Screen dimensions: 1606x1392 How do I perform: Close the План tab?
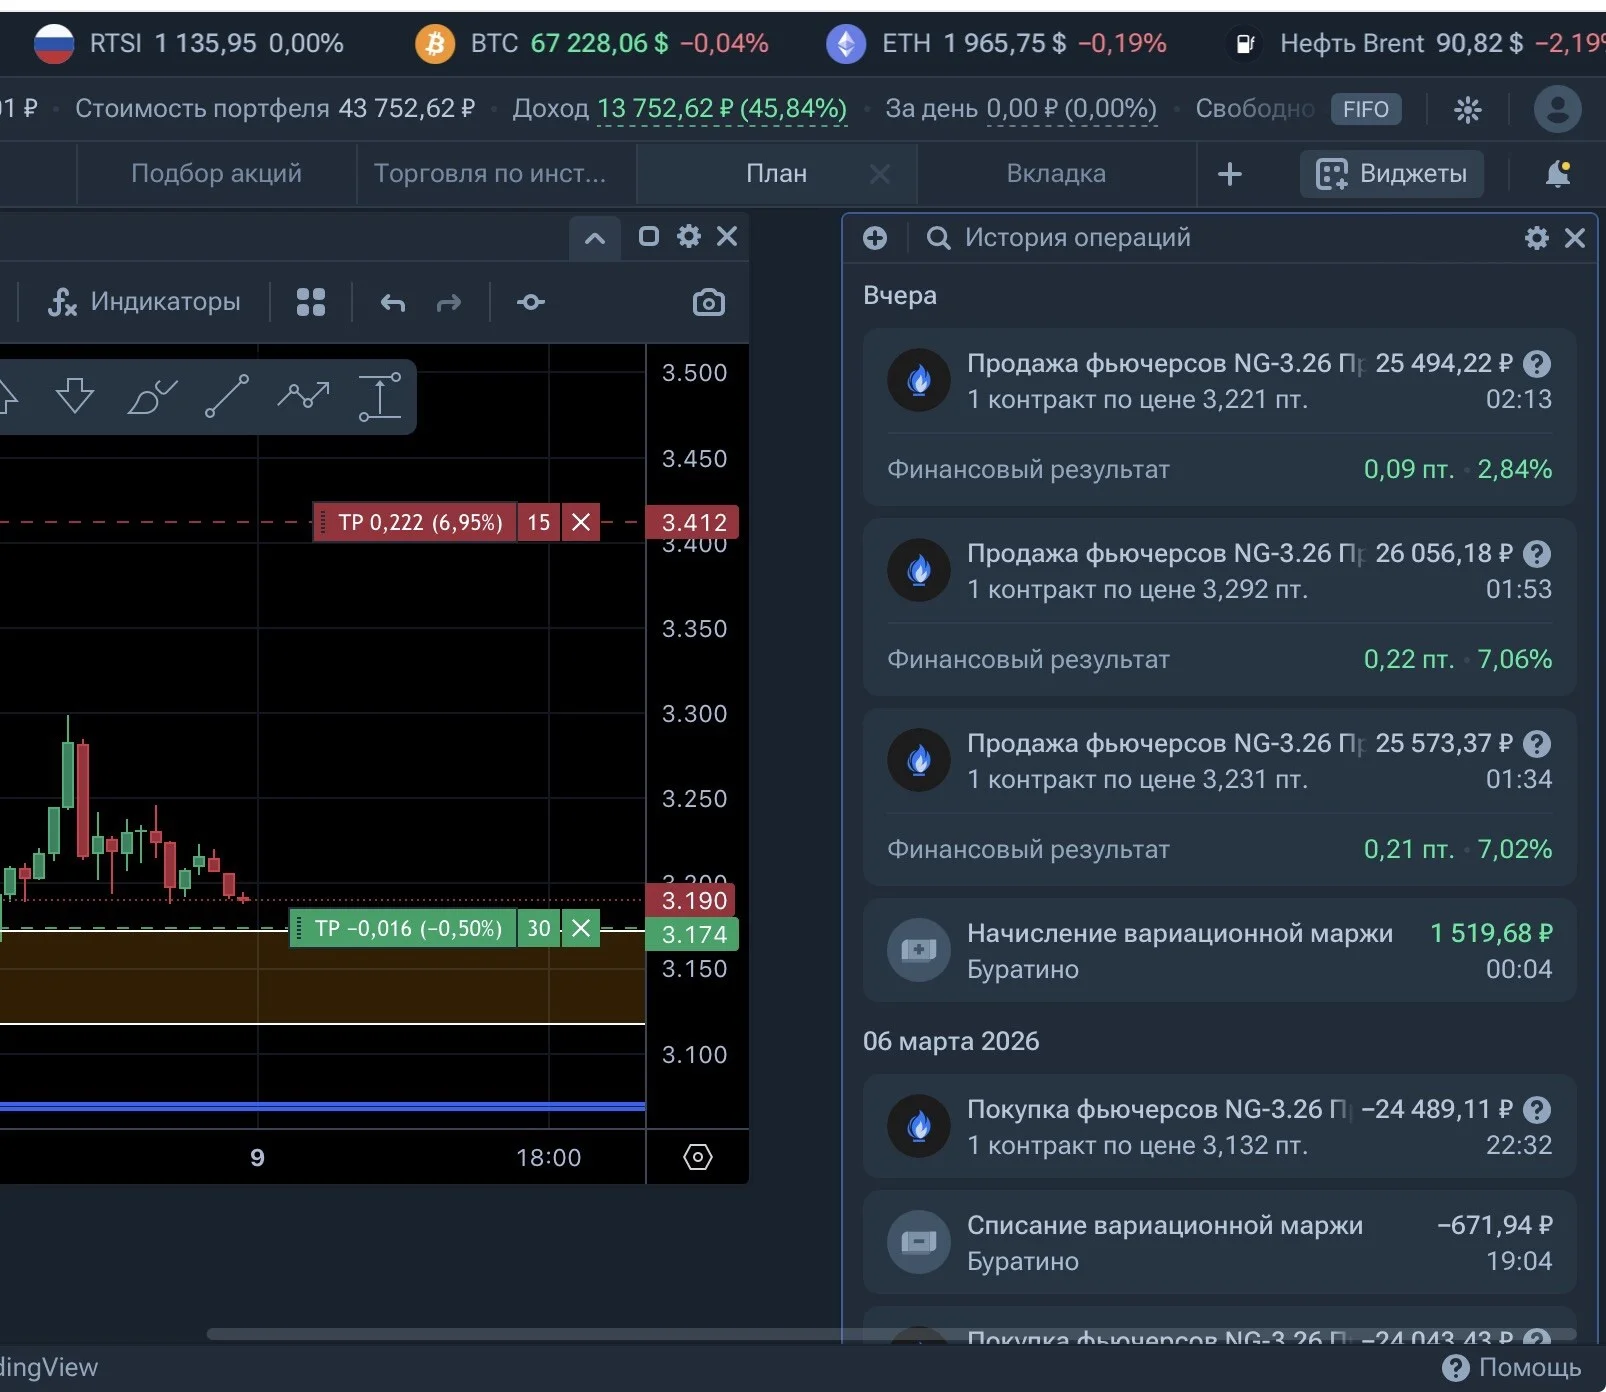[x=880, y=174]
